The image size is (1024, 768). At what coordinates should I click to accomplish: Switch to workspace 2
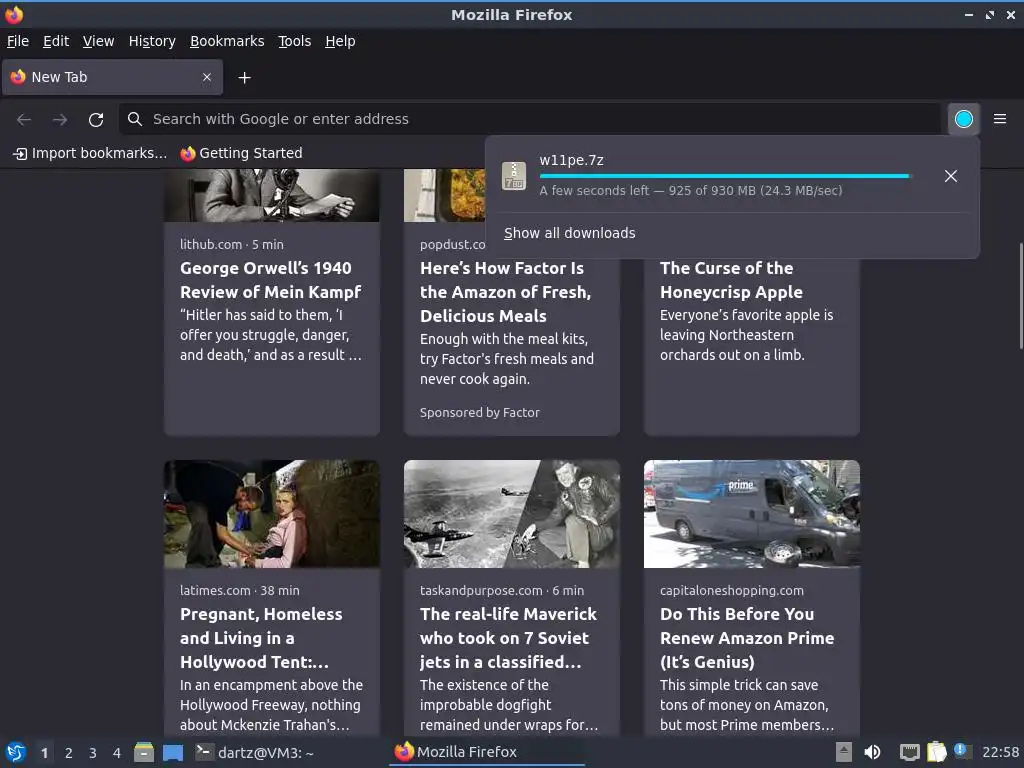[x=69, y=753]
